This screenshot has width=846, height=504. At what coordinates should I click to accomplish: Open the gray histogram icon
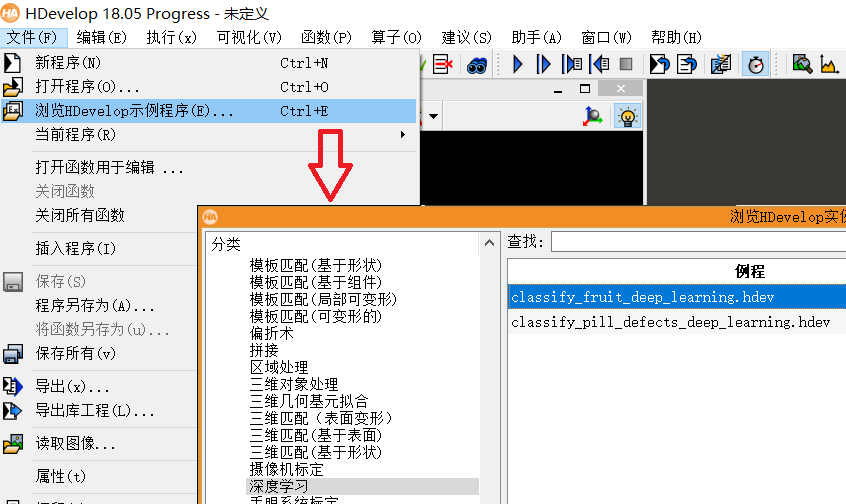point(829,64)
